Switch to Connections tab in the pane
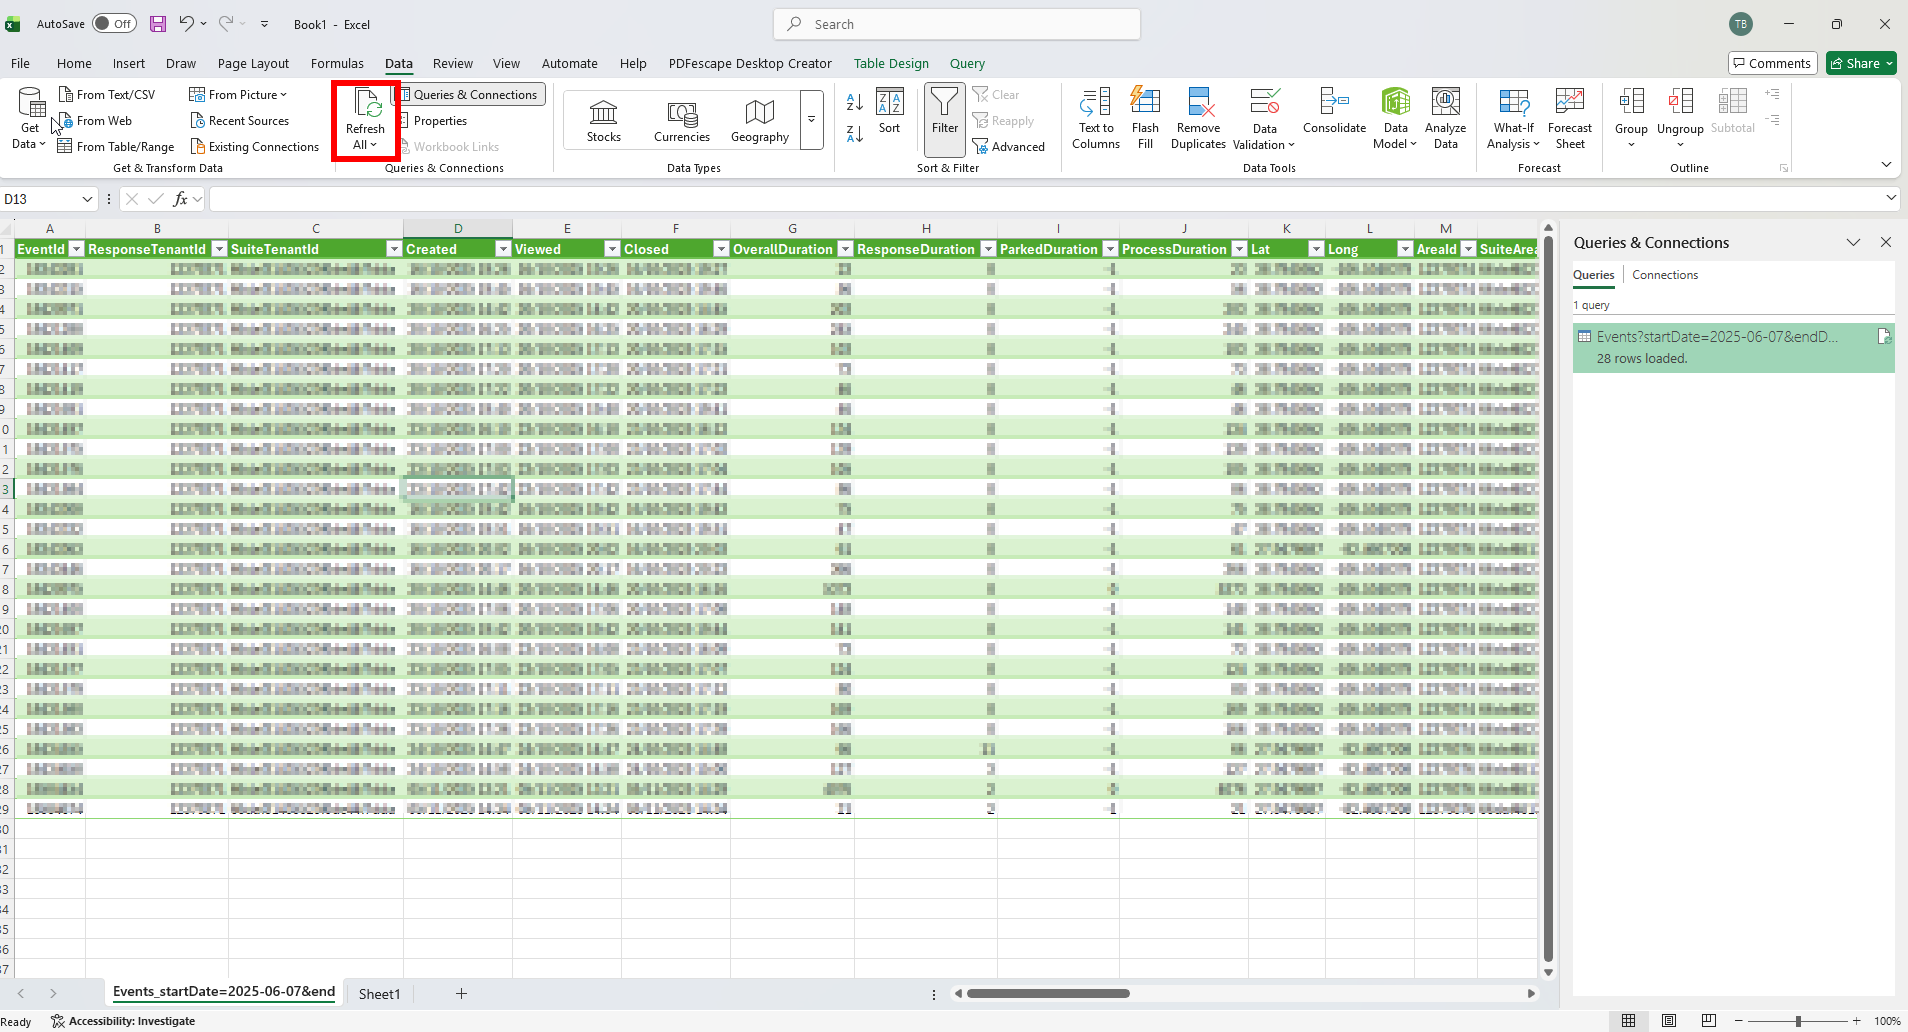The width and height of the screenshot is (1908, 1032). 1665,275
